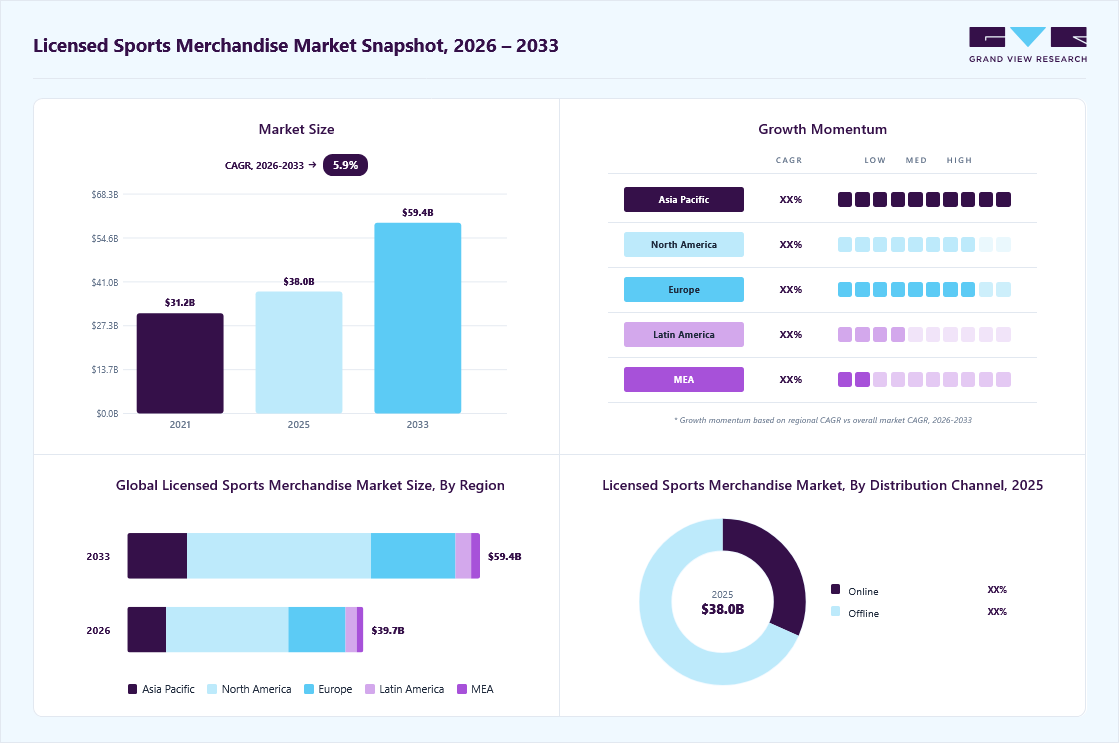1120x743 pixels.
Task: Select the 2025 market size bar
Action: click(x=299, y=352)
